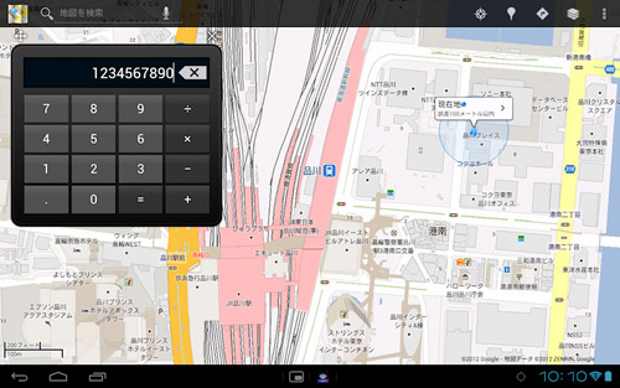
Task: Tap calculator key 0
Action: [x=93, y=199]
